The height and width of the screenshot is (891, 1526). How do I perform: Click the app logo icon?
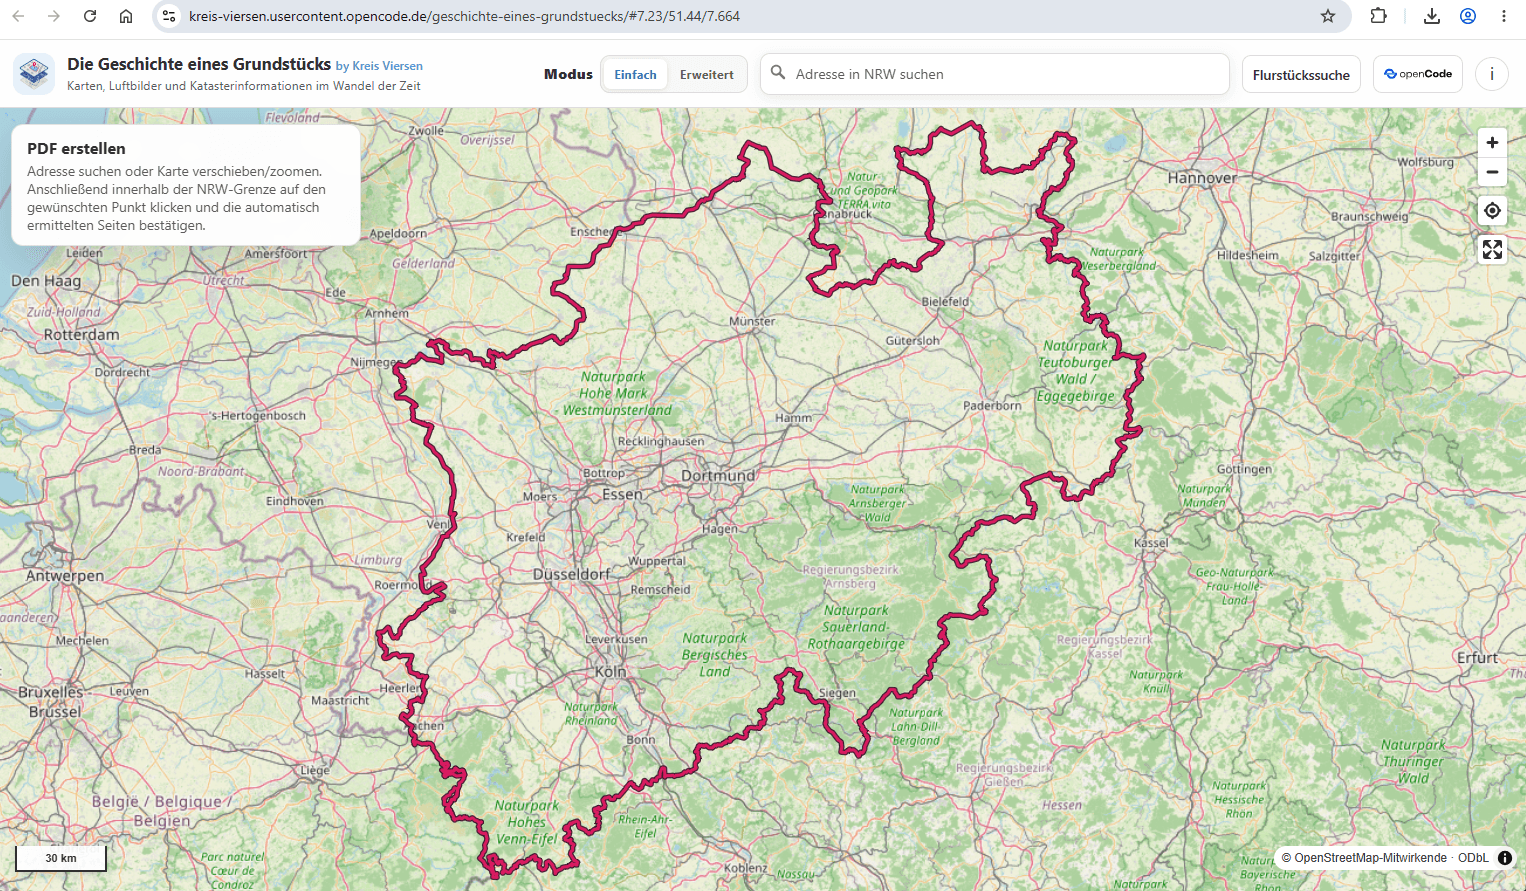[34, 74]
